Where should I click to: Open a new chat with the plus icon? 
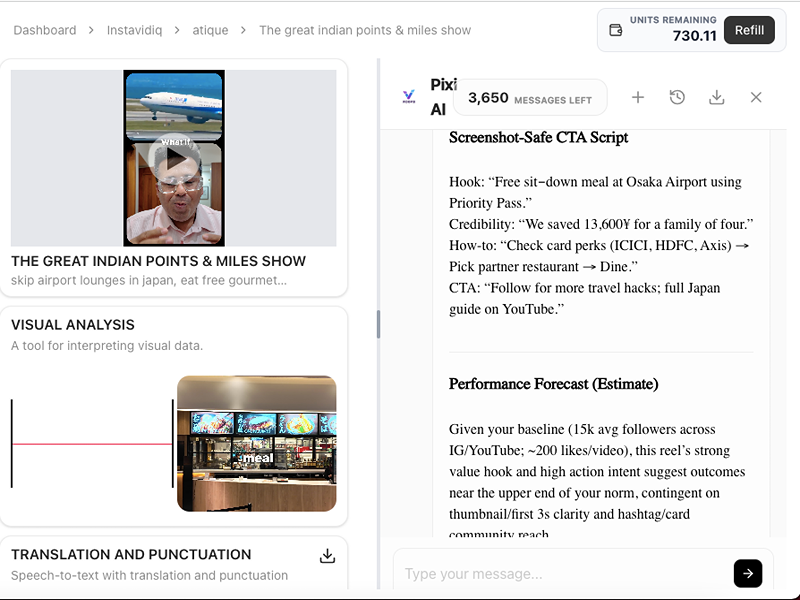tap(638, 97)
